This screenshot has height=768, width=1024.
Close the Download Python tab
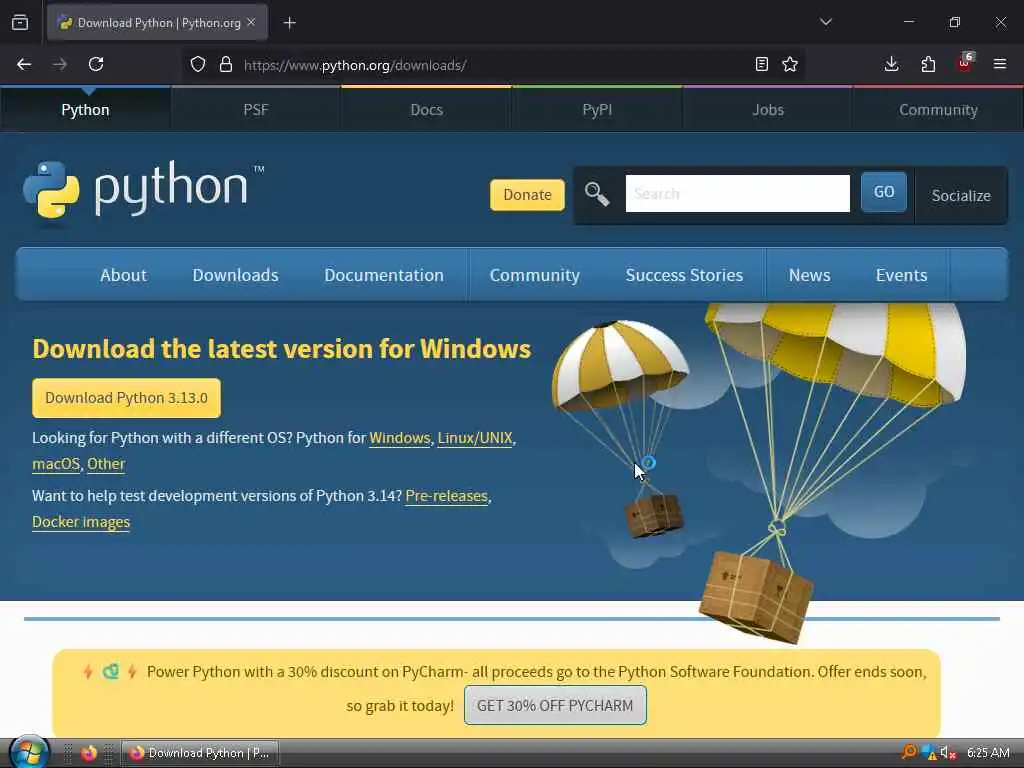click(251, 22)
